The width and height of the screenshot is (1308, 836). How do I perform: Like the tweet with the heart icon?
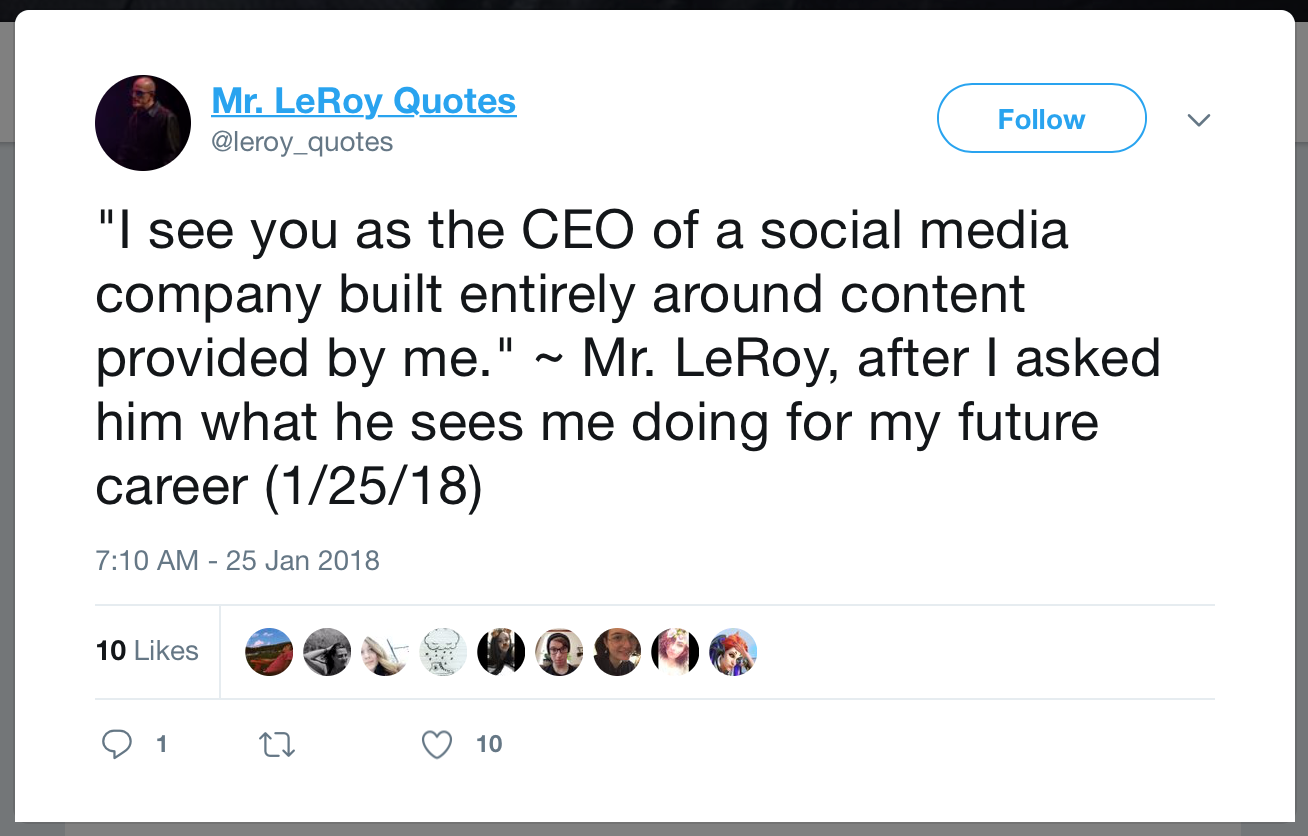[437, 744]
